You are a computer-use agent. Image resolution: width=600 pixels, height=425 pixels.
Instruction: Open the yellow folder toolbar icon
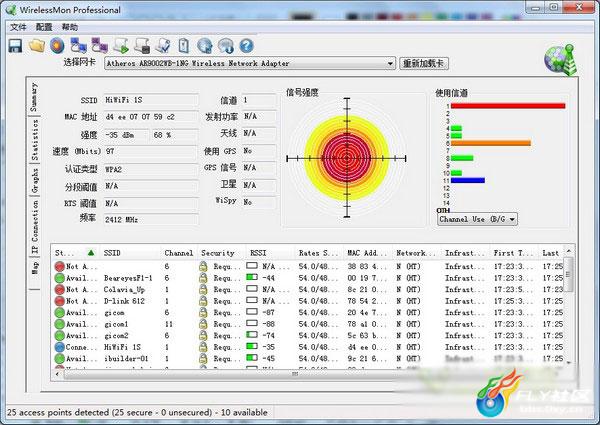37,46
